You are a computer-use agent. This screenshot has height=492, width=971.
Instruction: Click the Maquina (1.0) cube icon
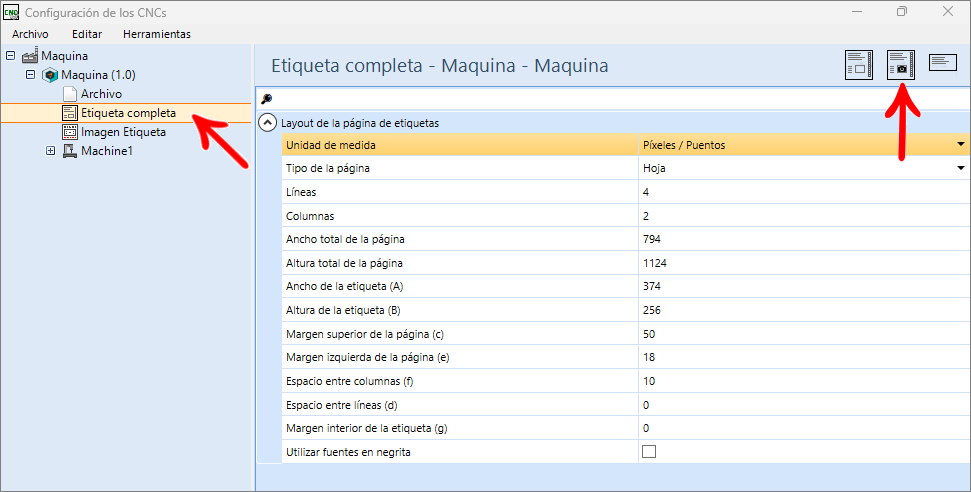click(50, 75)
